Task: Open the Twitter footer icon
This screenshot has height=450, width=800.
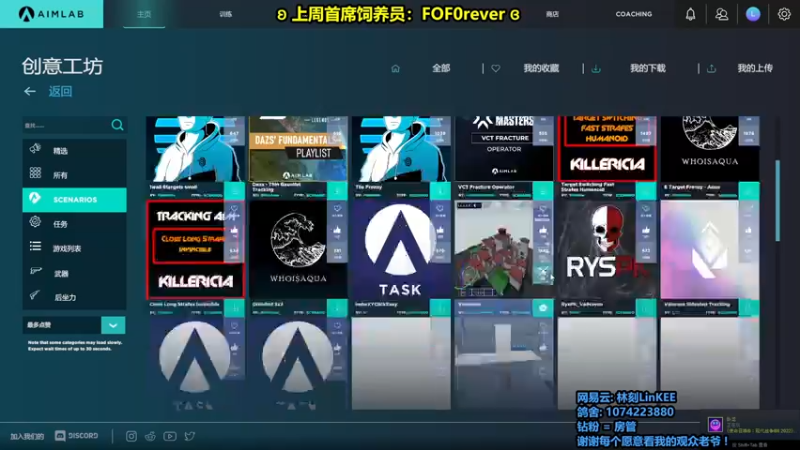Action: (190, 436)
